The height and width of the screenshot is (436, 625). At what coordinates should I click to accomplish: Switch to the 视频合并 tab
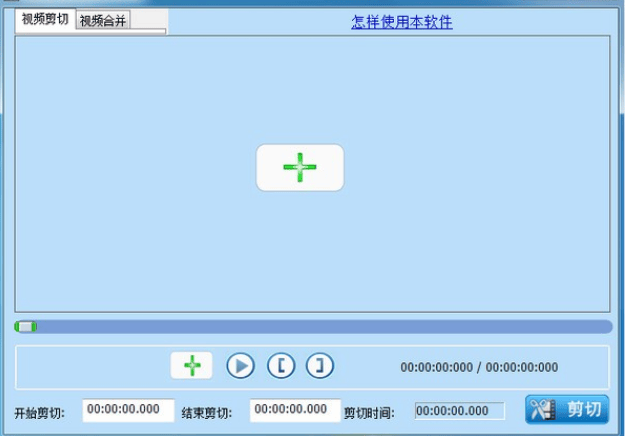tap(103, 20)
